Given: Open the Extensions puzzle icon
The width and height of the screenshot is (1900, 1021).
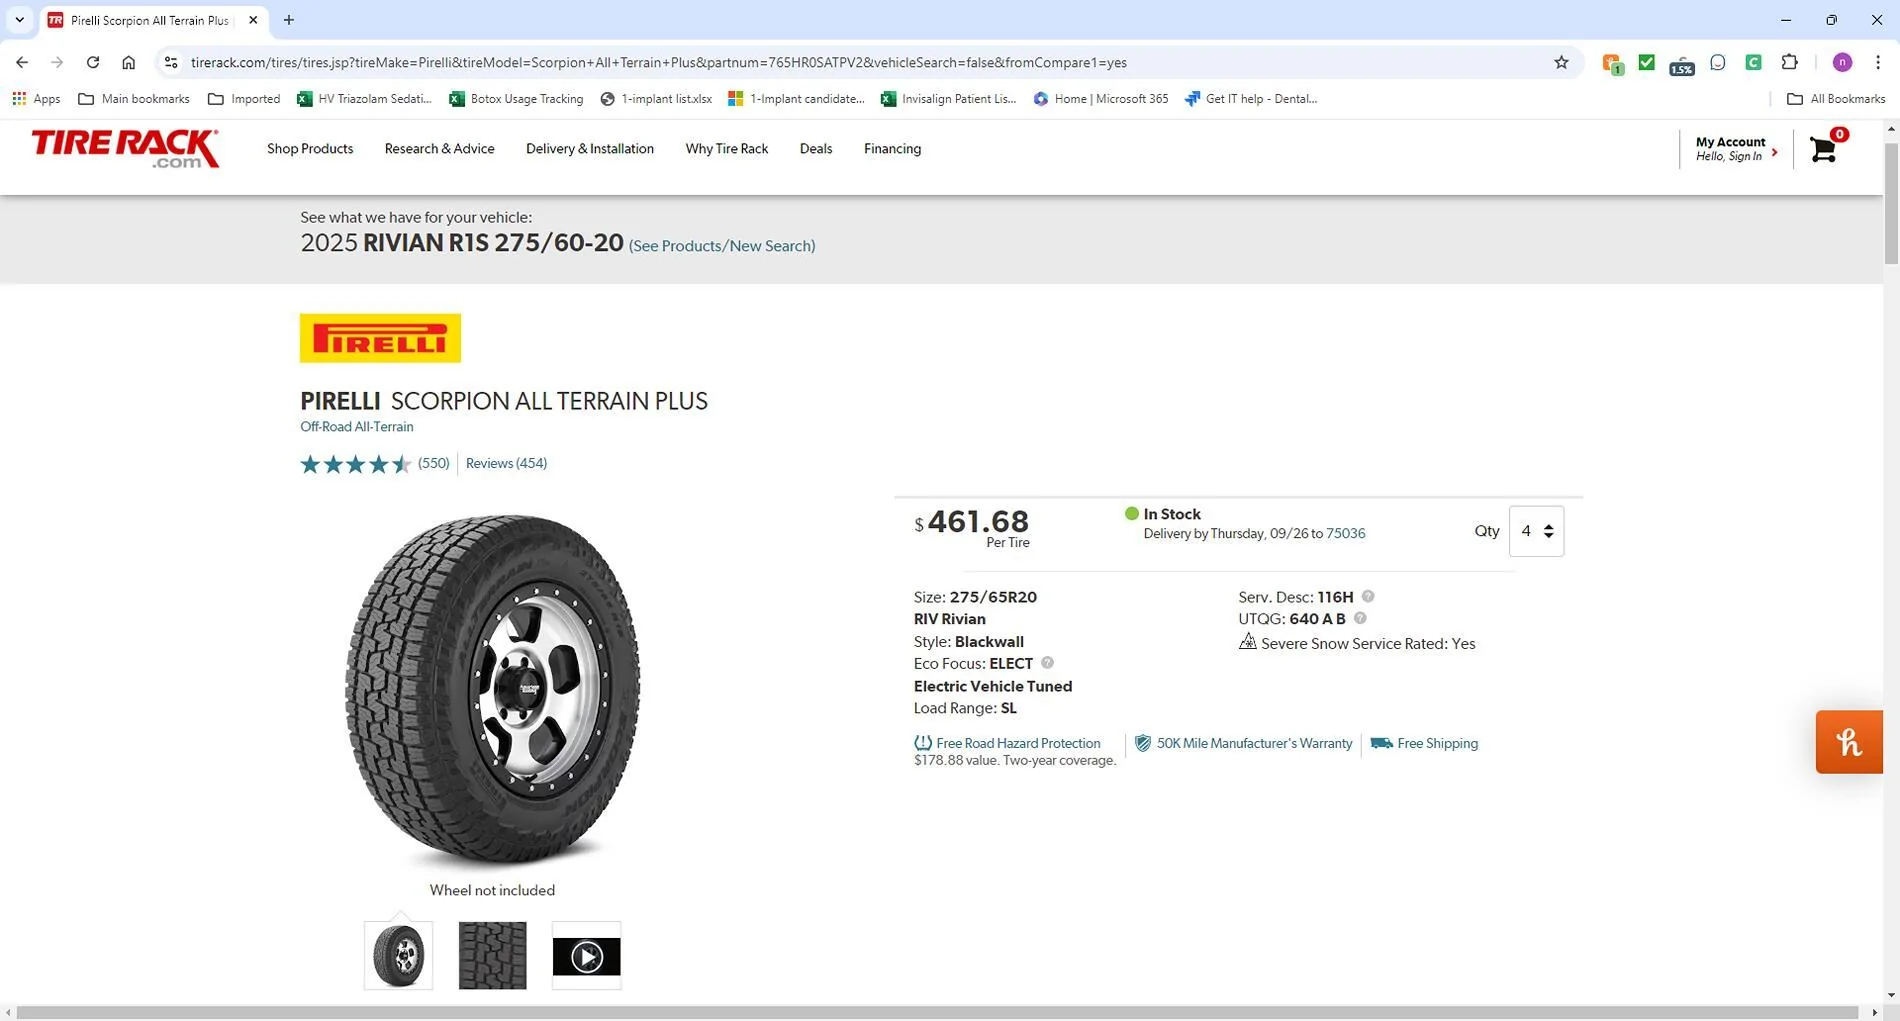Looking at the screenshot, I should pos(1789,62).
